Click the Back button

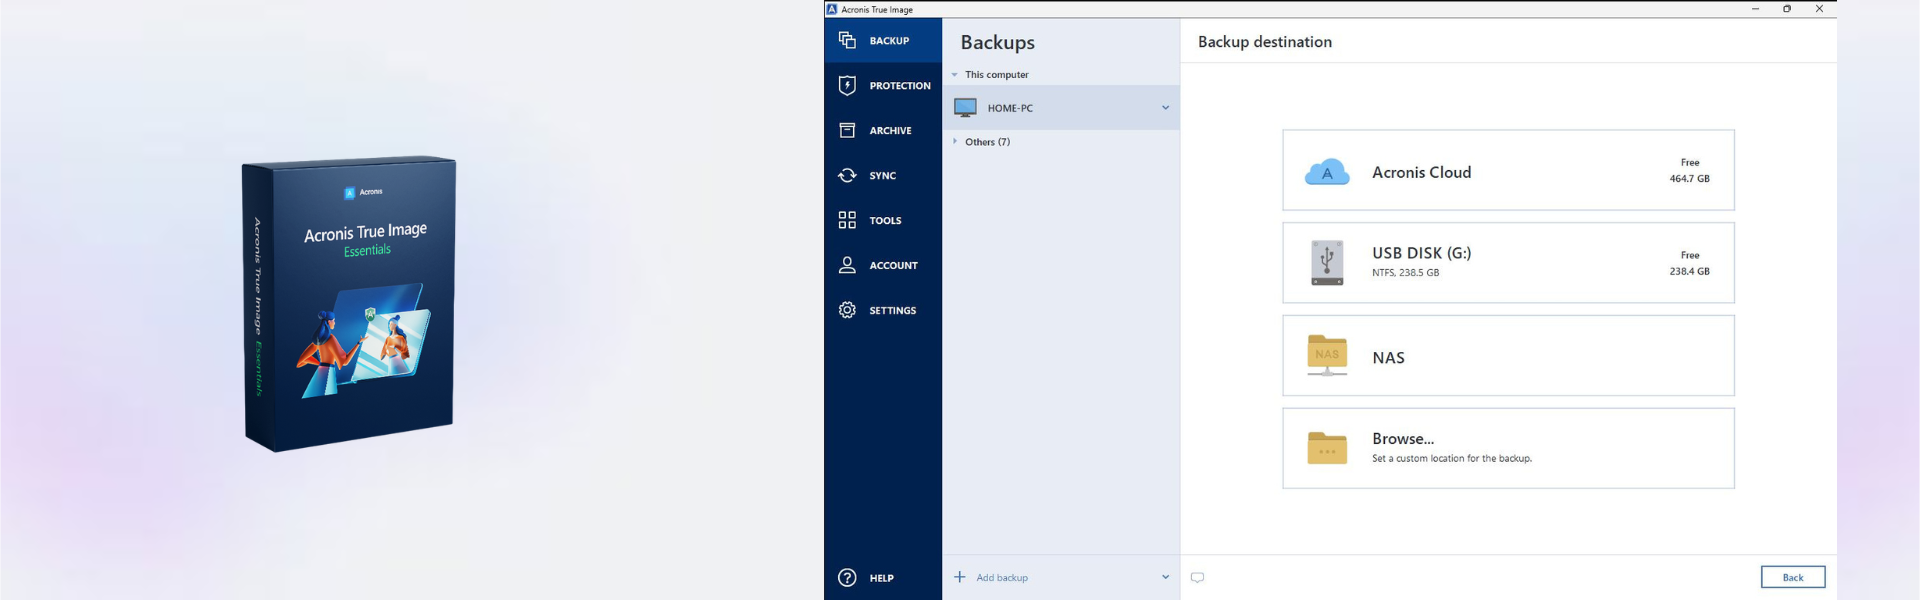pos(1793,577)
